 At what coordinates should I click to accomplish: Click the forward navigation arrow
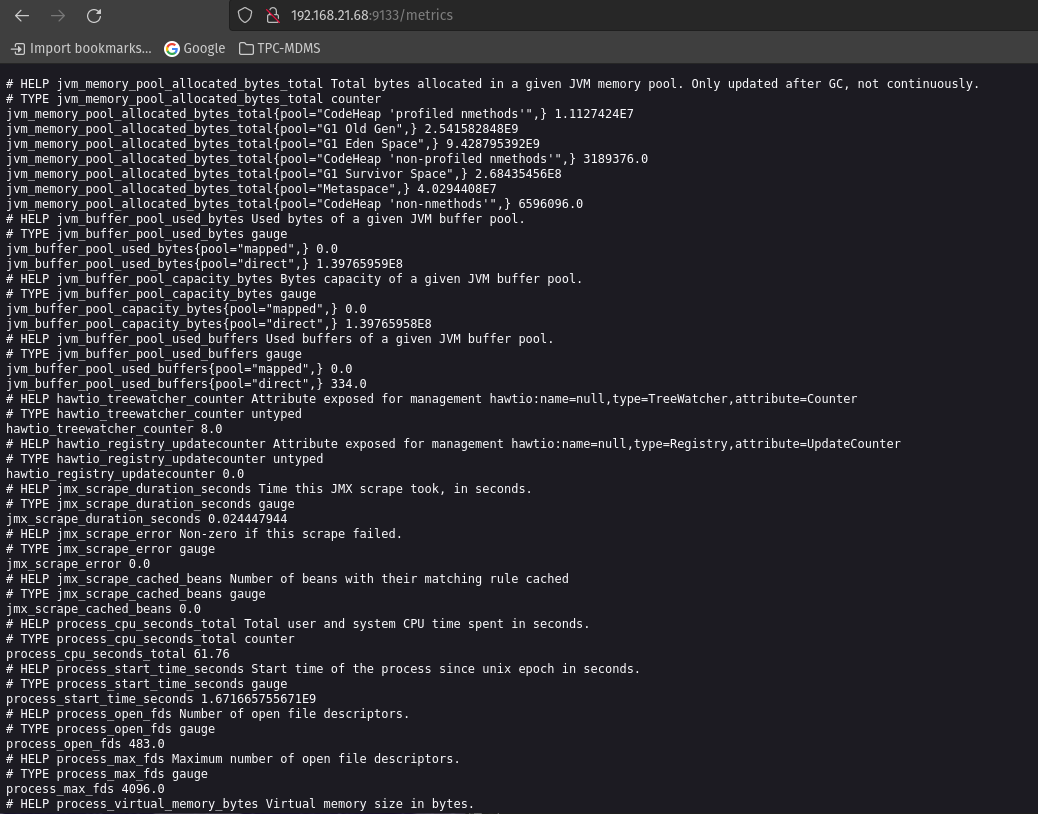pyautogui.click(x=58, y=15)
